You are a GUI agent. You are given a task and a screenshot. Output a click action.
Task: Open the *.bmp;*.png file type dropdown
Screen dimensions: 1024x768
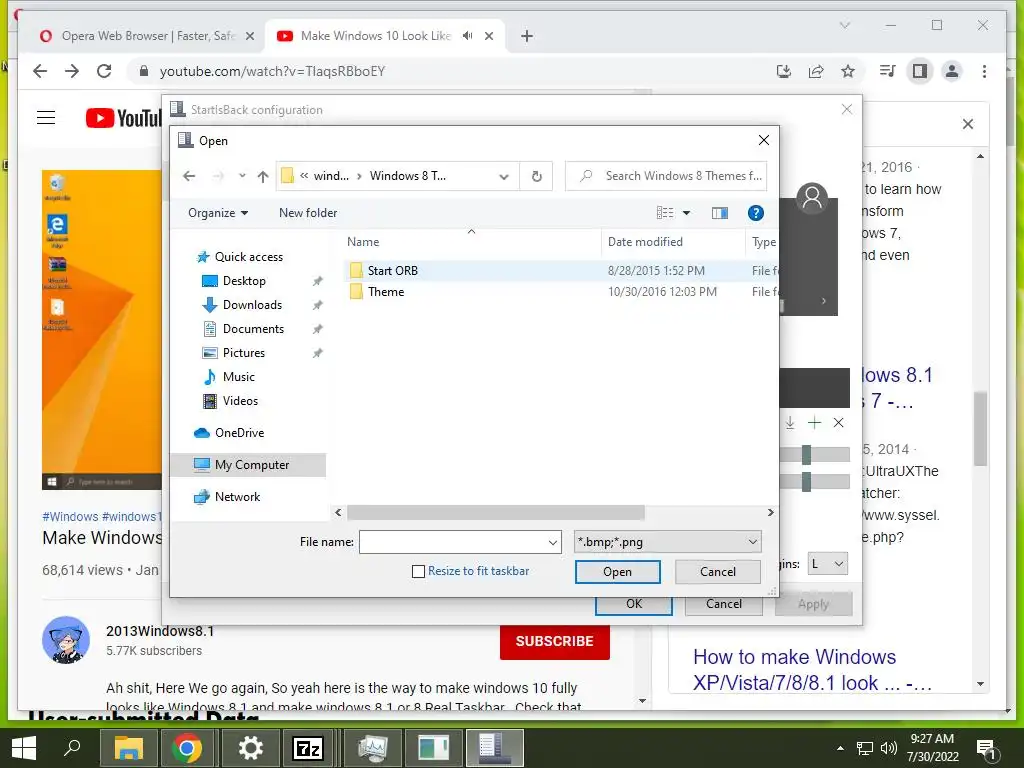tap(667, 542)
